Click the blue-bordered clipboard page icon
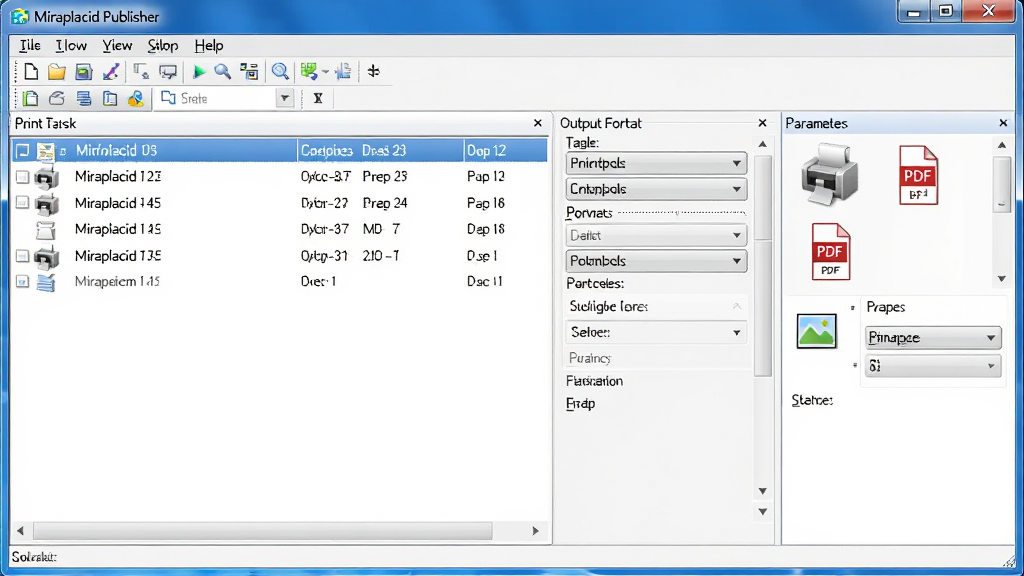The height and width of the screenshot is (576, 1024). tap(110, 99)
